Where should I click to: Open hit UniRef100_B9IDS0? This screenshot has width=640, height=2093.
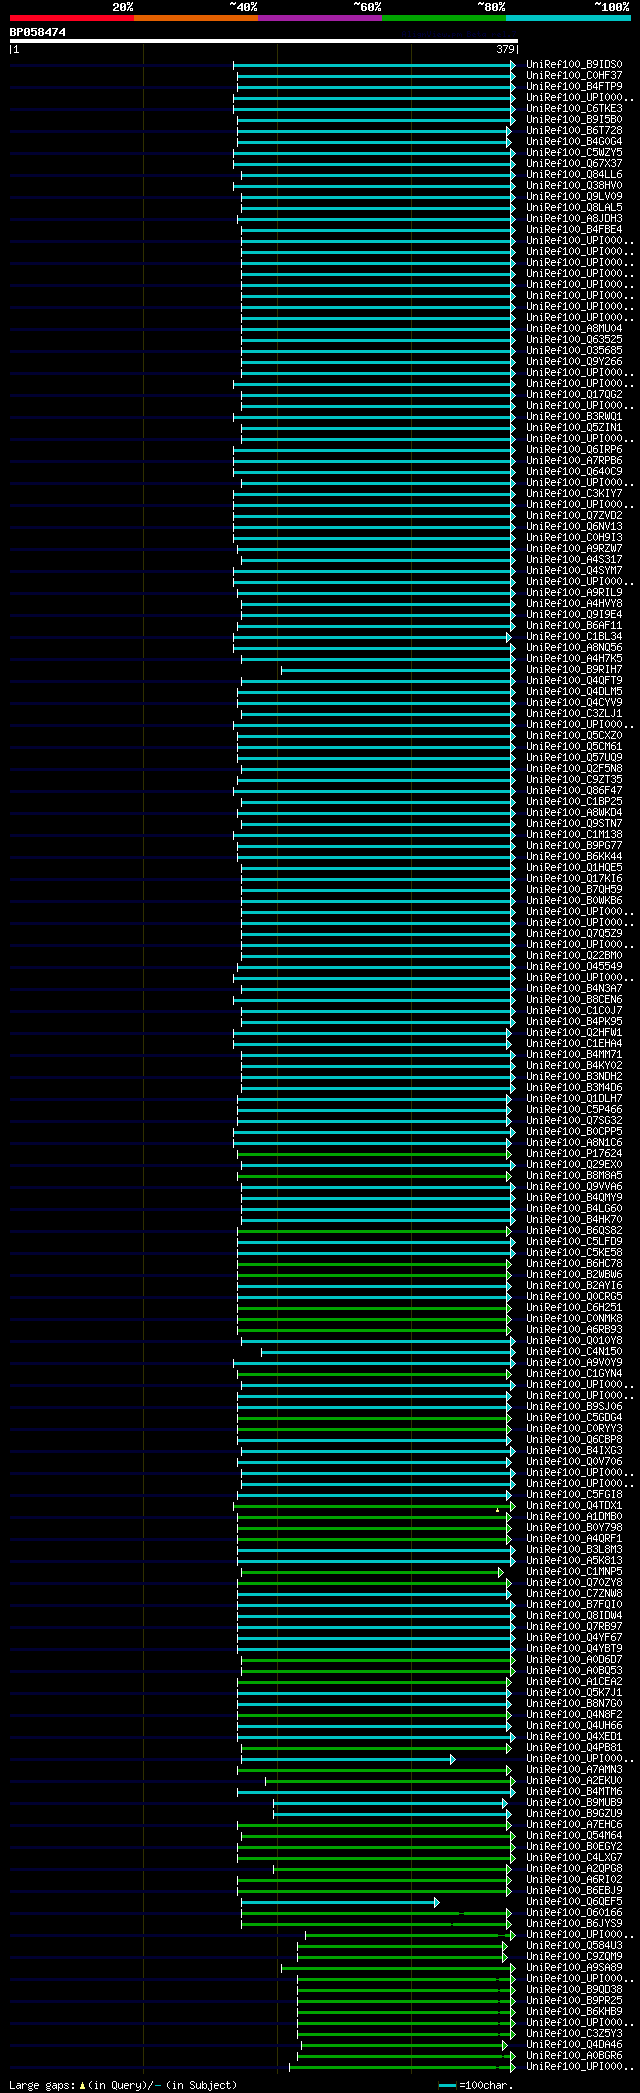(x=574, y=64)
